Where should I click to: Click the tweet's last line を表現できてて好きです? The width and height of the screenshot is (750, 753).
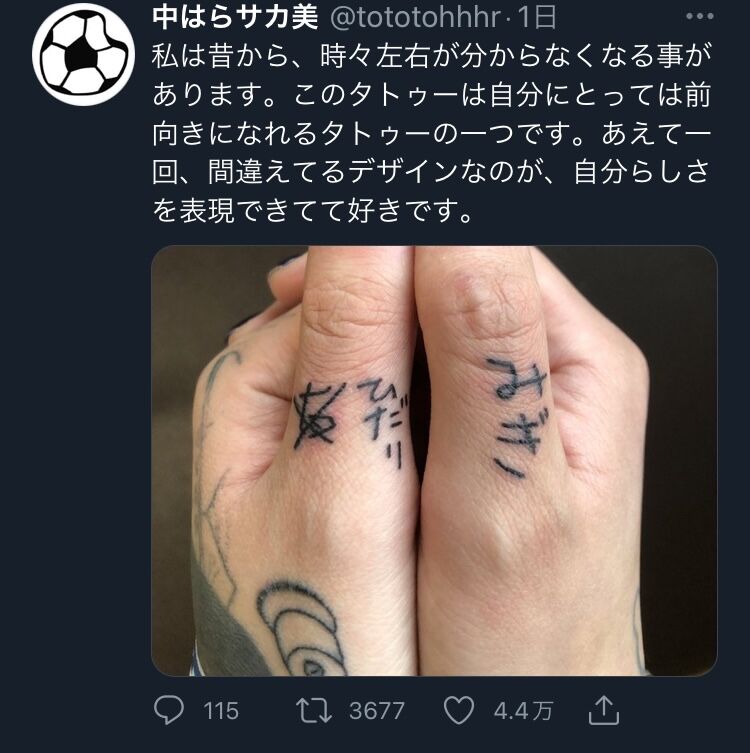(313, 210)
